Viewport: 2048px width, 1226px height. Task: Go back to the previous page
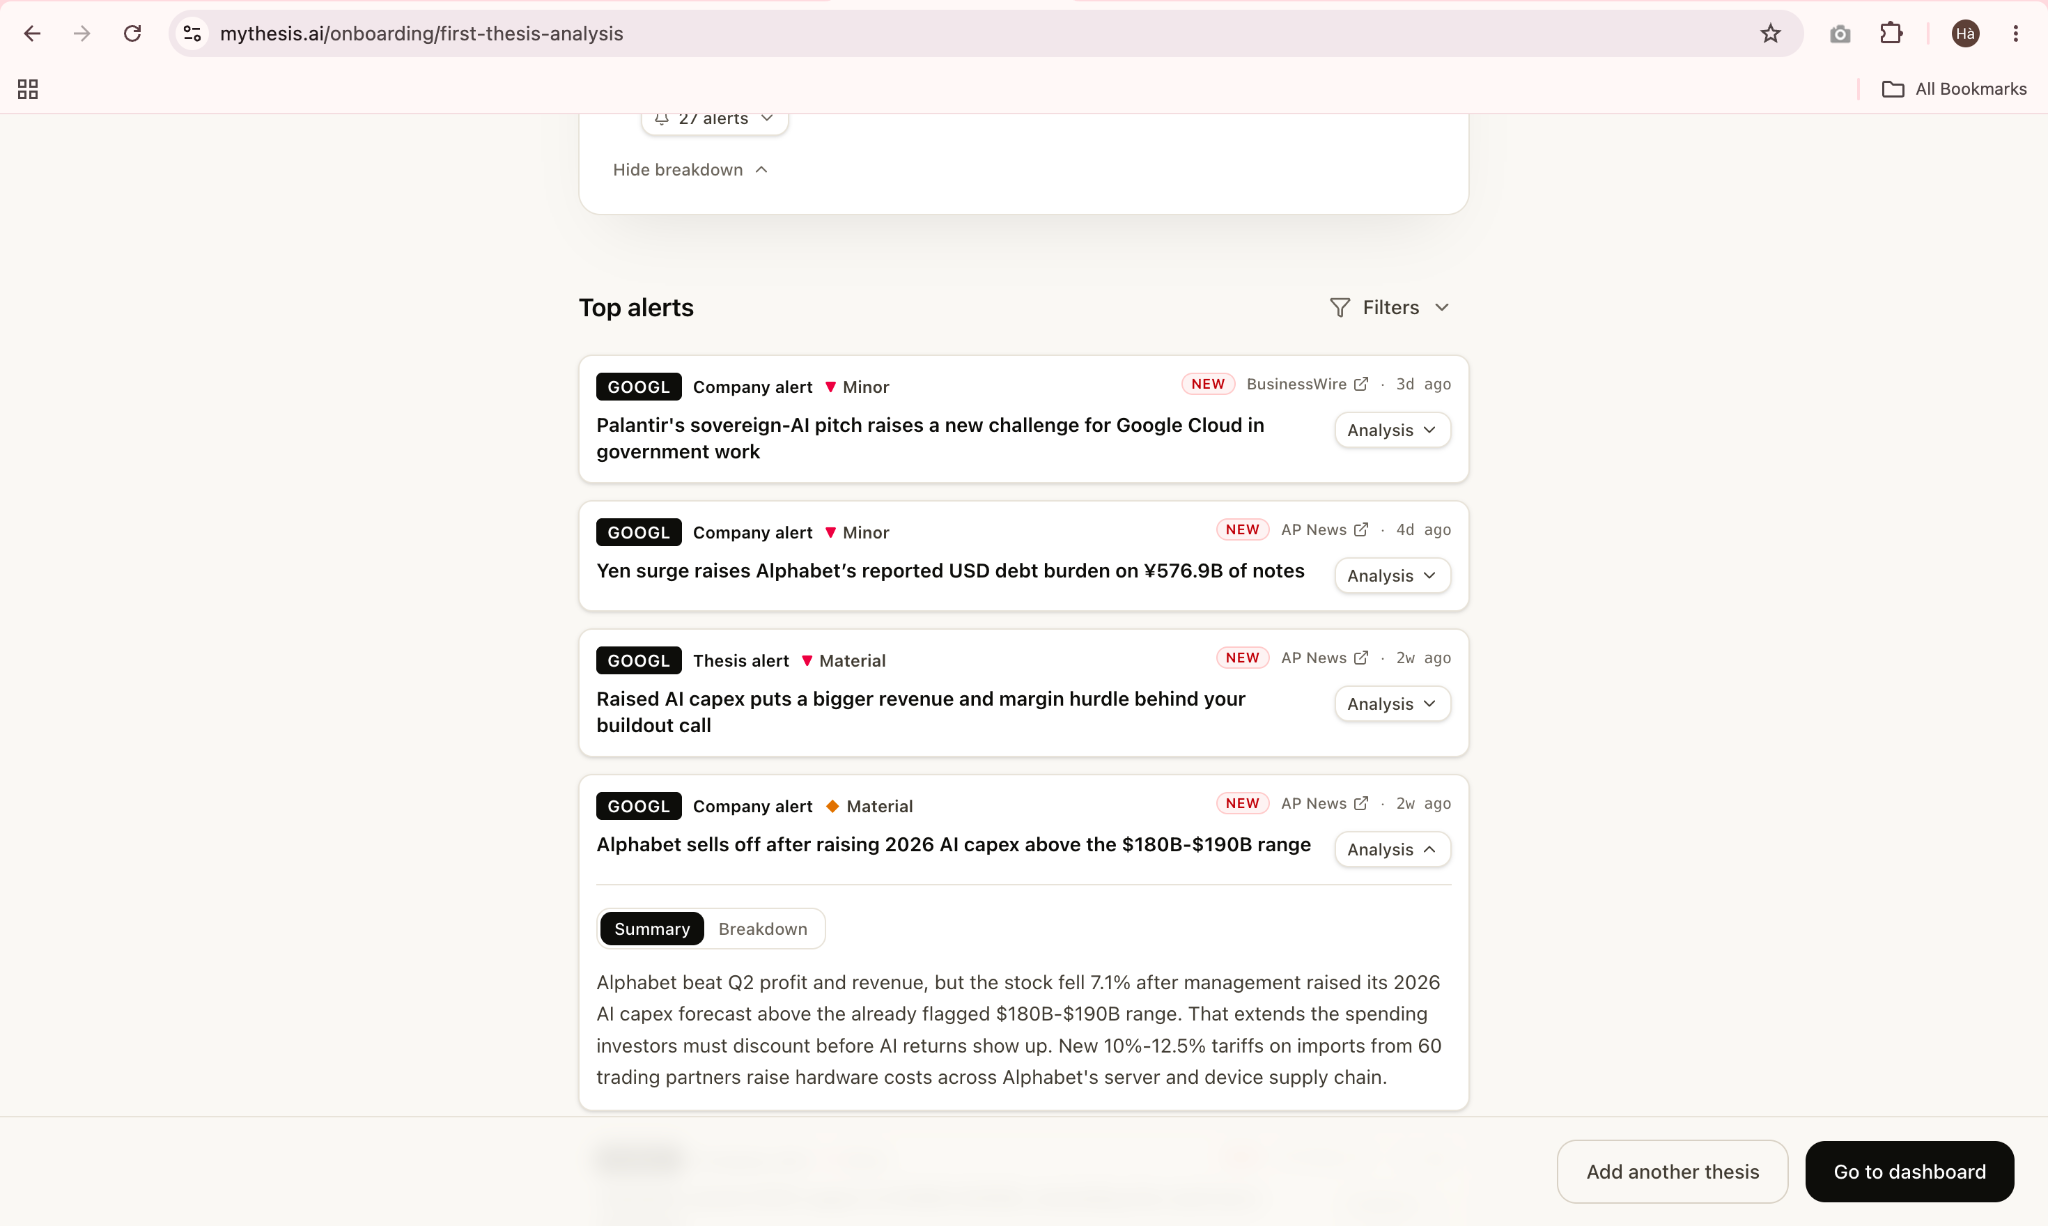(x=32, y=34)
